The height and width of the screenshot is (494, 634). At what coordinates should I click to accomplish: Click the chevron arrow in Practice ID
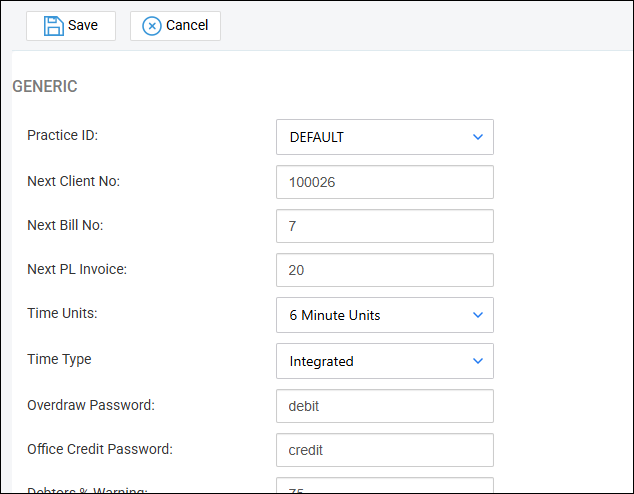point(478,137)
